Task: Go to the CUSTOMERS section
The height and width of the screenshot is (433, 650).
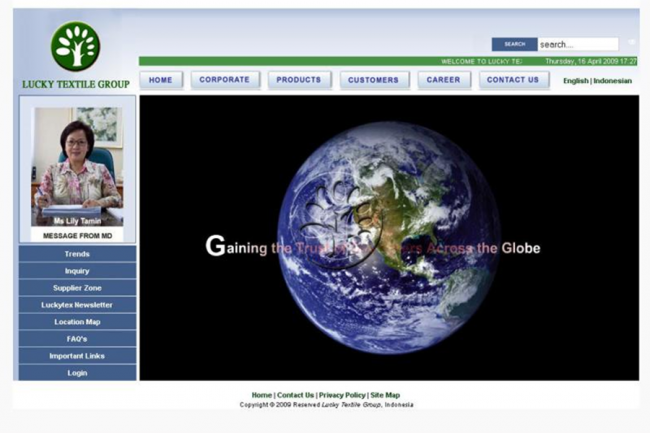Action: pyautogui.click(x=374, y=80)
